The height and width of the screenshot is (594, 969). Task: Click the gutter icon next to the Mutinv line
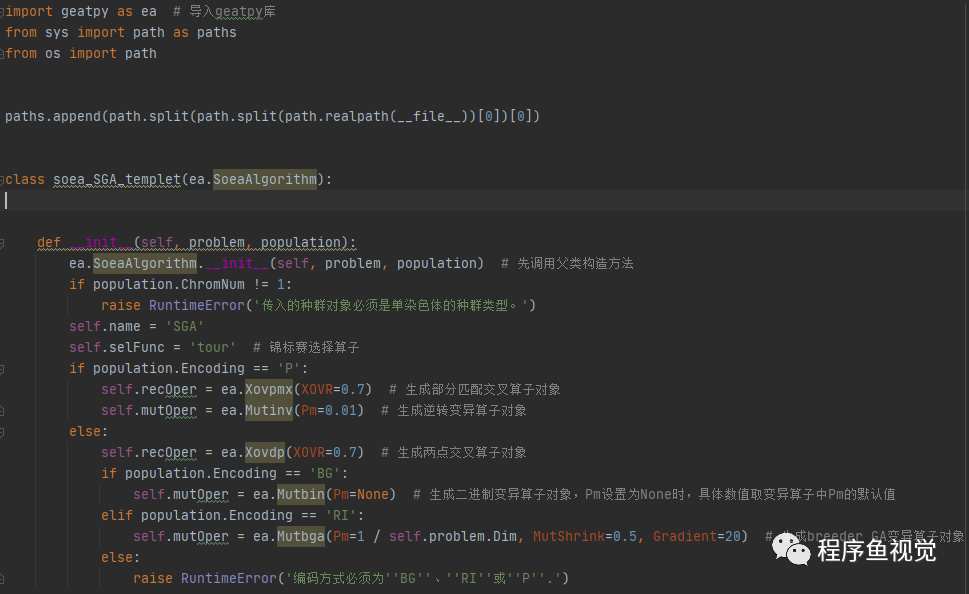click(x=4, y=410)
